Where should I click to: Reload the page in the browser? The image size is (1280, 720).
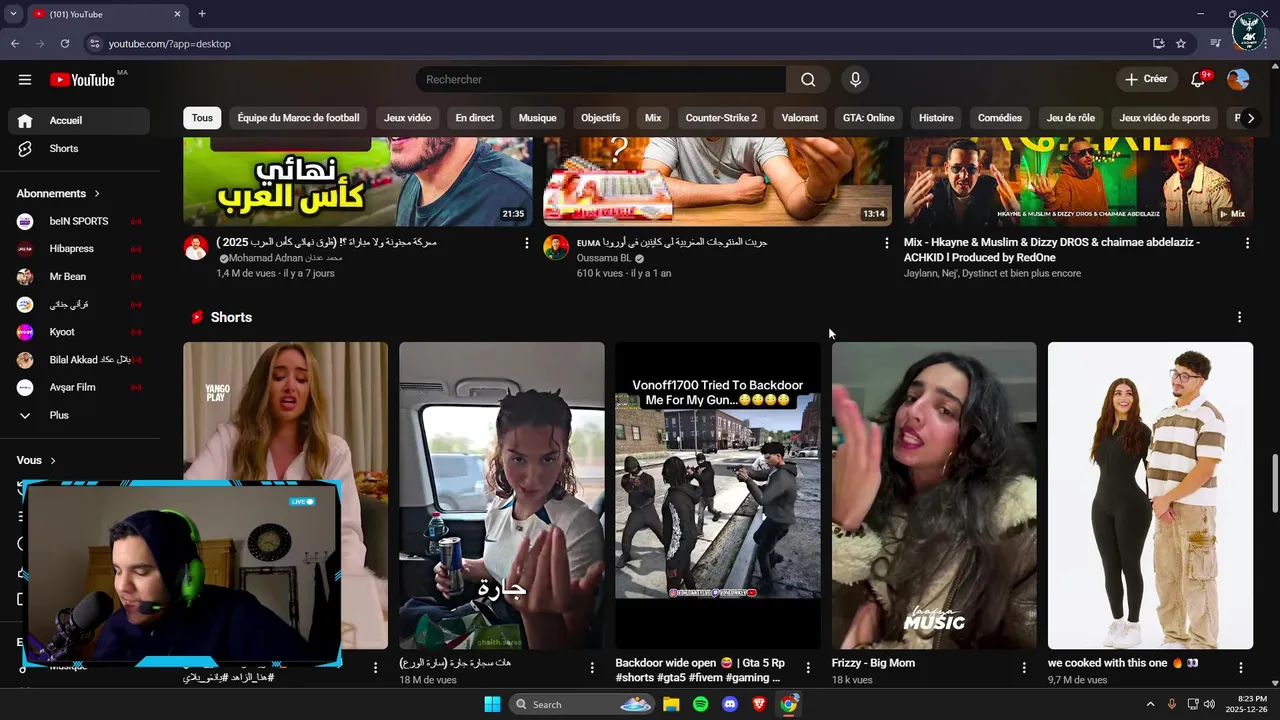(x=65, y=44)
